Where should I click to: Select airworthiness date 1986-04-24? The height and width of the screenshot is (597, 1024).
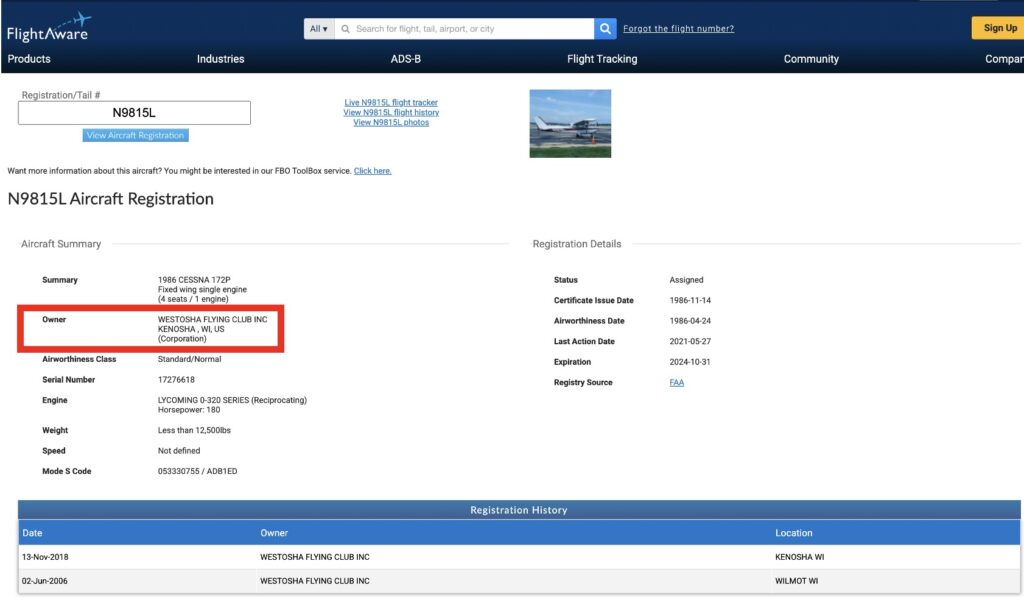click(690, 321)
